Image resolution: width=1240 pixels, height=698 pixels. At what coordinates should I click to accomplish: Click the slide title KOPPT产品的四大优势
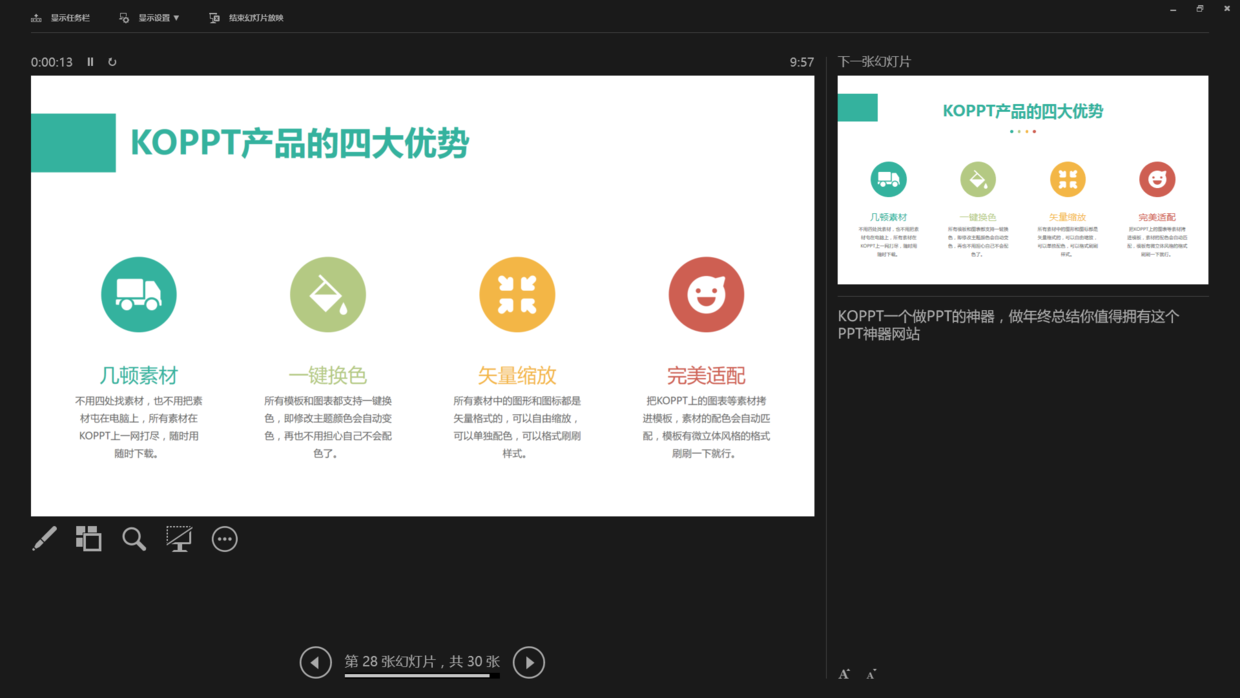coord(300,143)
